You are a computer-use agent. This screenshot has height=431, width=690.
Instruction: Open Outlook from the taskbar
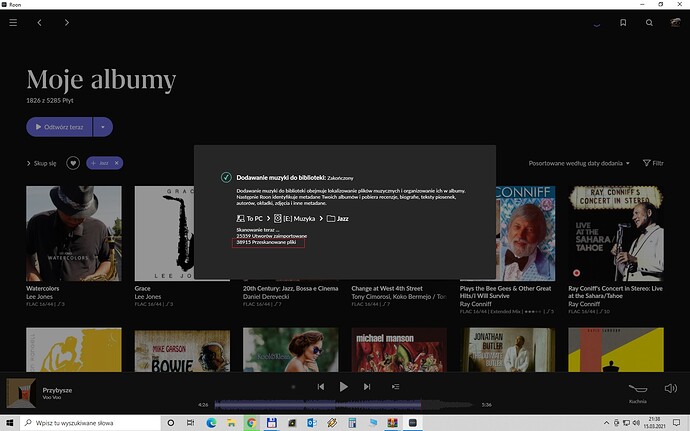[312, 423]
